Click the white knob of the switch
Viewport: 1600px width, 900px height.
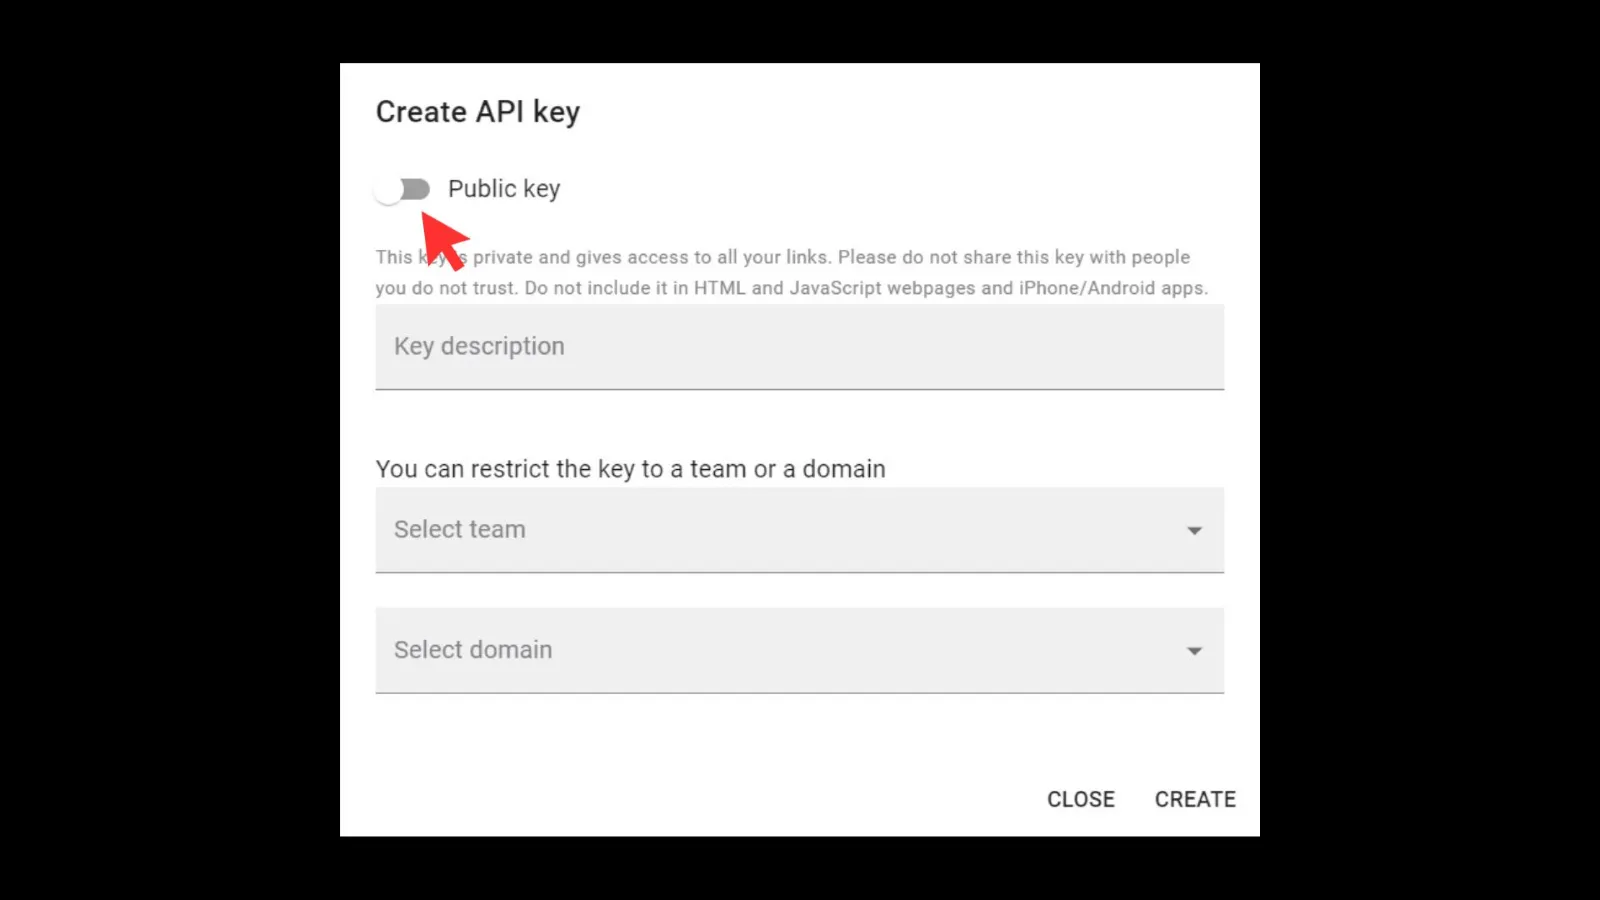point(388,190)
